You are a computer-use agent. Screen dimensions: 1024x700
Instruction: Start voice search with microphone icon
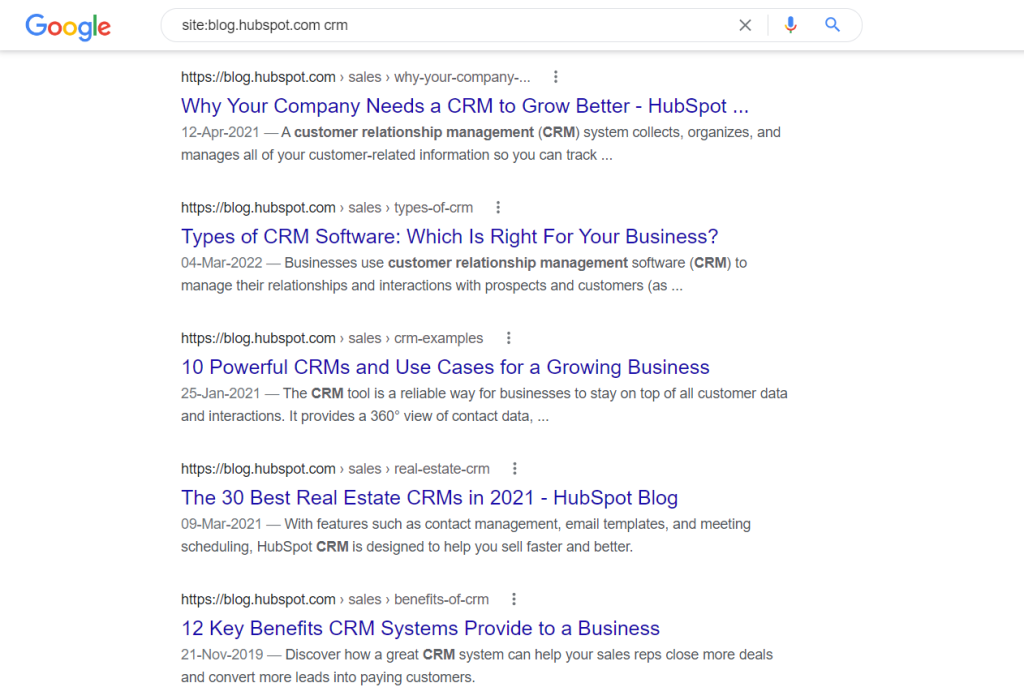pyautogui.click(x=790, y=25)
